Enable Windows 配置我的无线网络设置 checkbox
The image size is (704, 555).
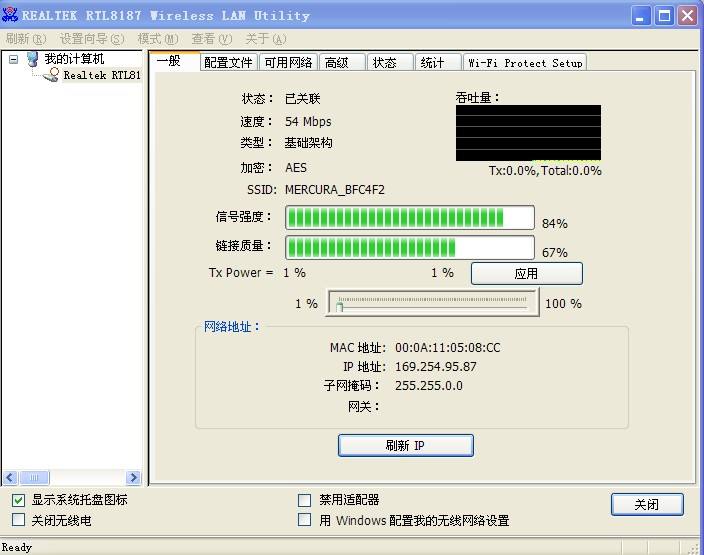[x=304, y=520]
